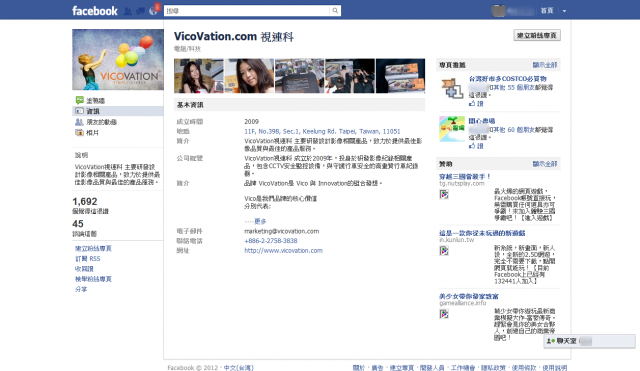Image resolution: width=640 pixels, height=371 pixels.
Task: Open fifth photo thumbnail of stacked boxes
Action: [400, 76]
